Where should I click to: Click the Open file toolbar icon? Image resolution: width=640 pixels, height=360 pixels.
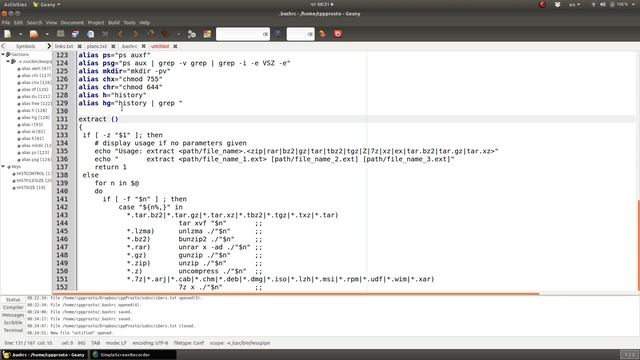point(34,34)
